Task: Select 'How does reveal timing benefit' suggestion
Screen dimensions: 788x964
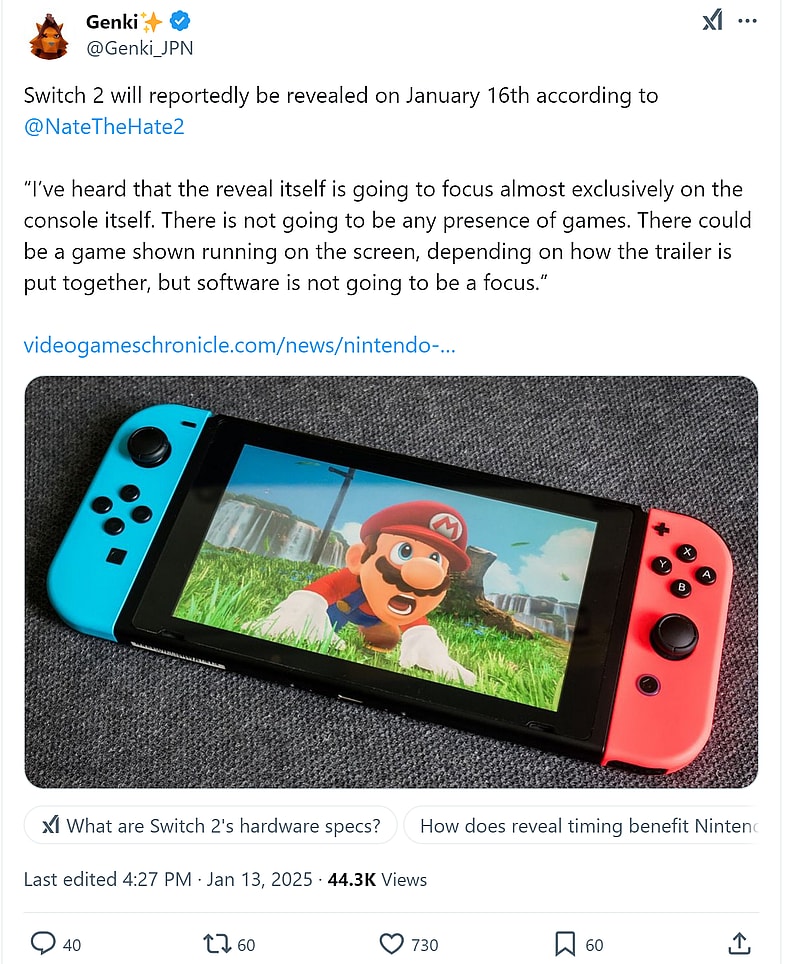Action: (x=588, y=826)
